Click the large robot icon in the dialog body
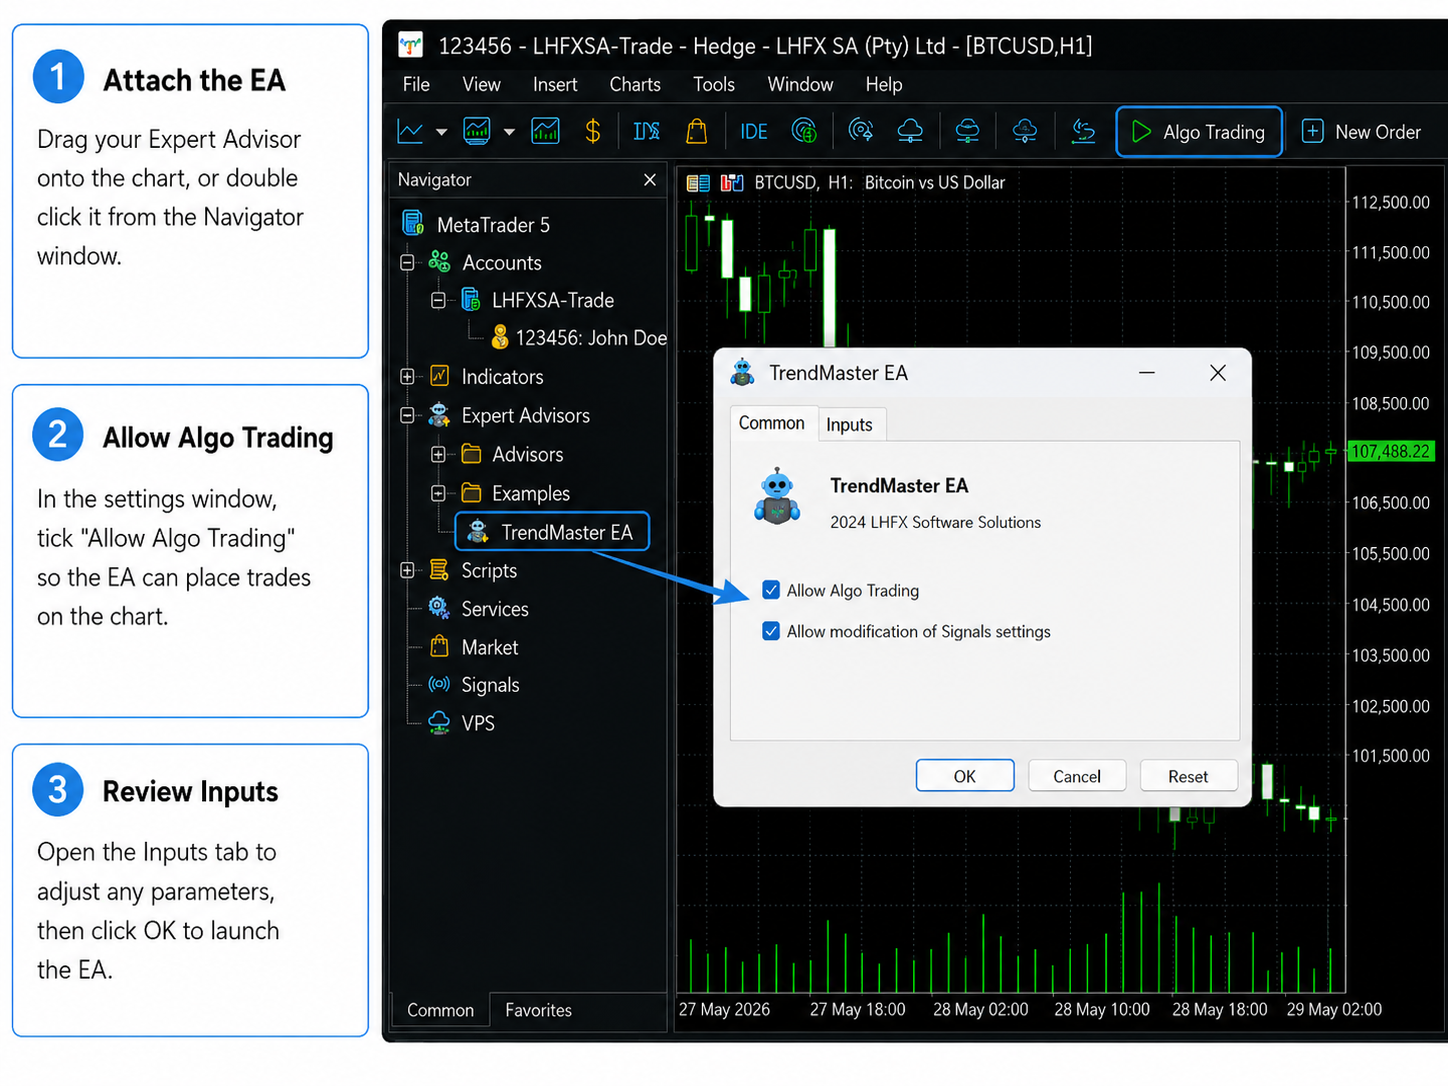Image resolution: width=1448 pixels, height=1086 pixels. [777, 497]
